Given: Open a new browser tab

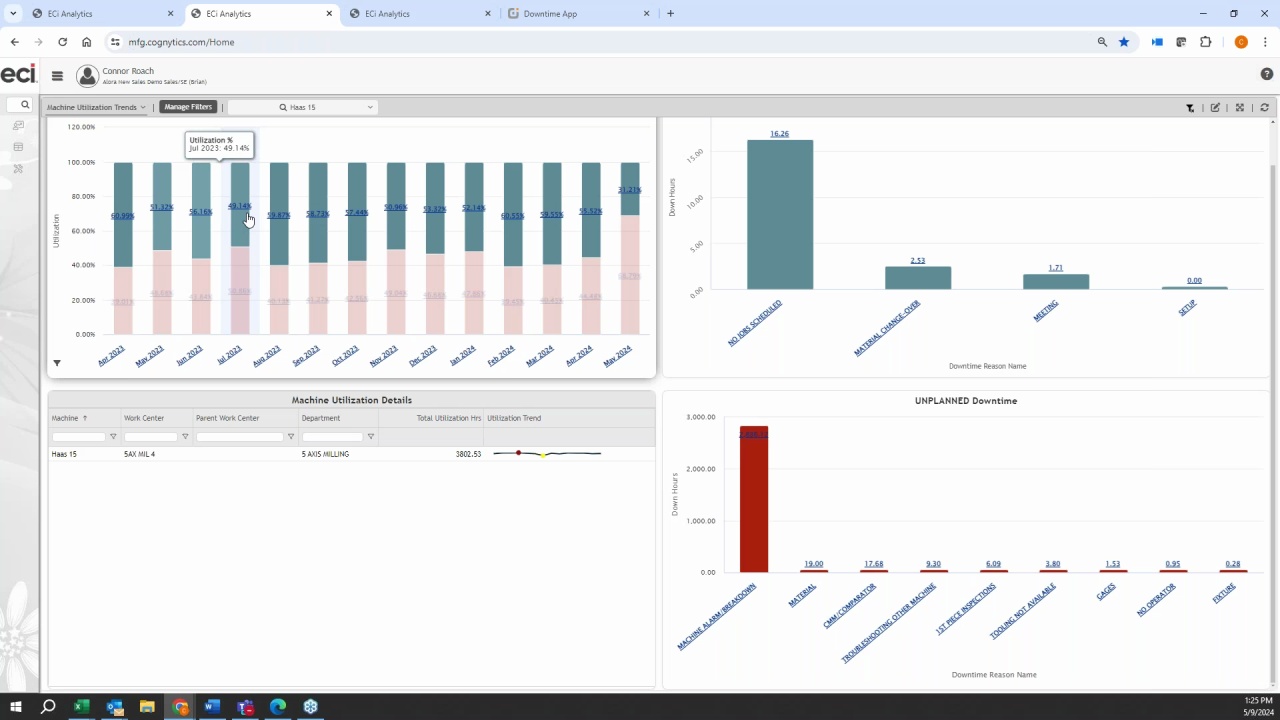Looking at the screenshot, I should coord(670,14).
